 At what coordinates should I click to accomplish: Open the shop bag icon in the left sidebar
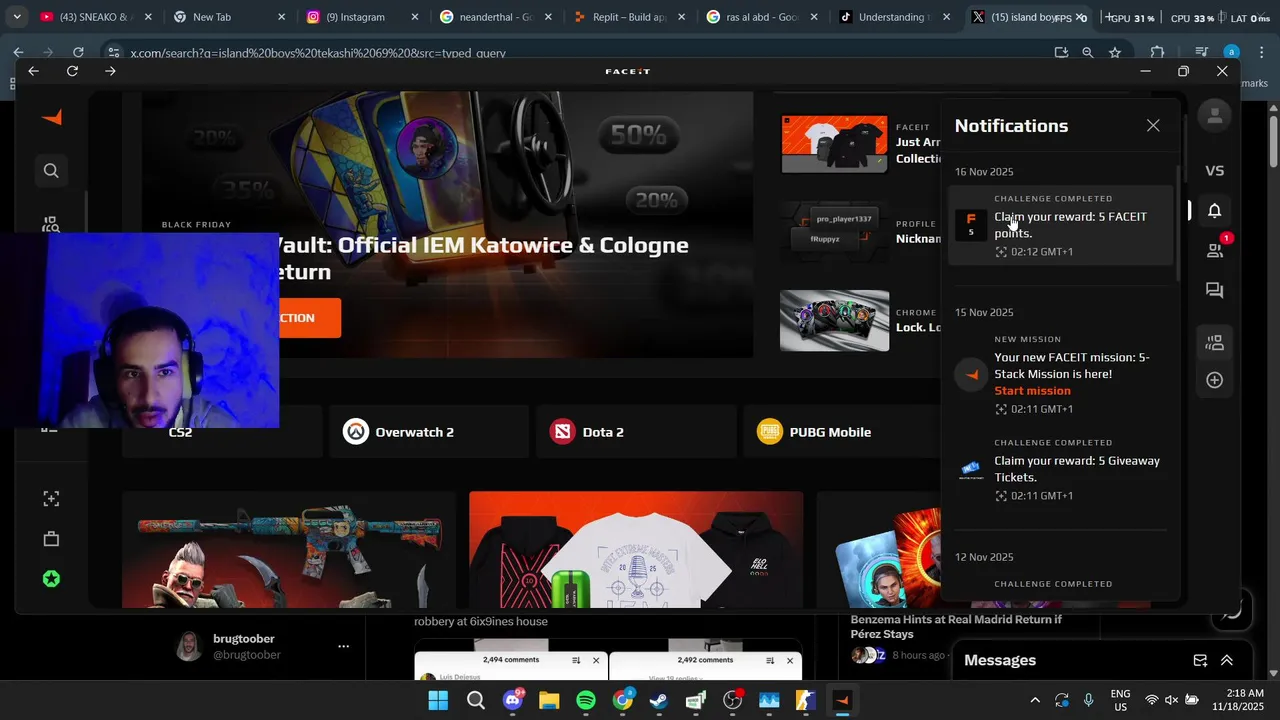click(51, 539)
